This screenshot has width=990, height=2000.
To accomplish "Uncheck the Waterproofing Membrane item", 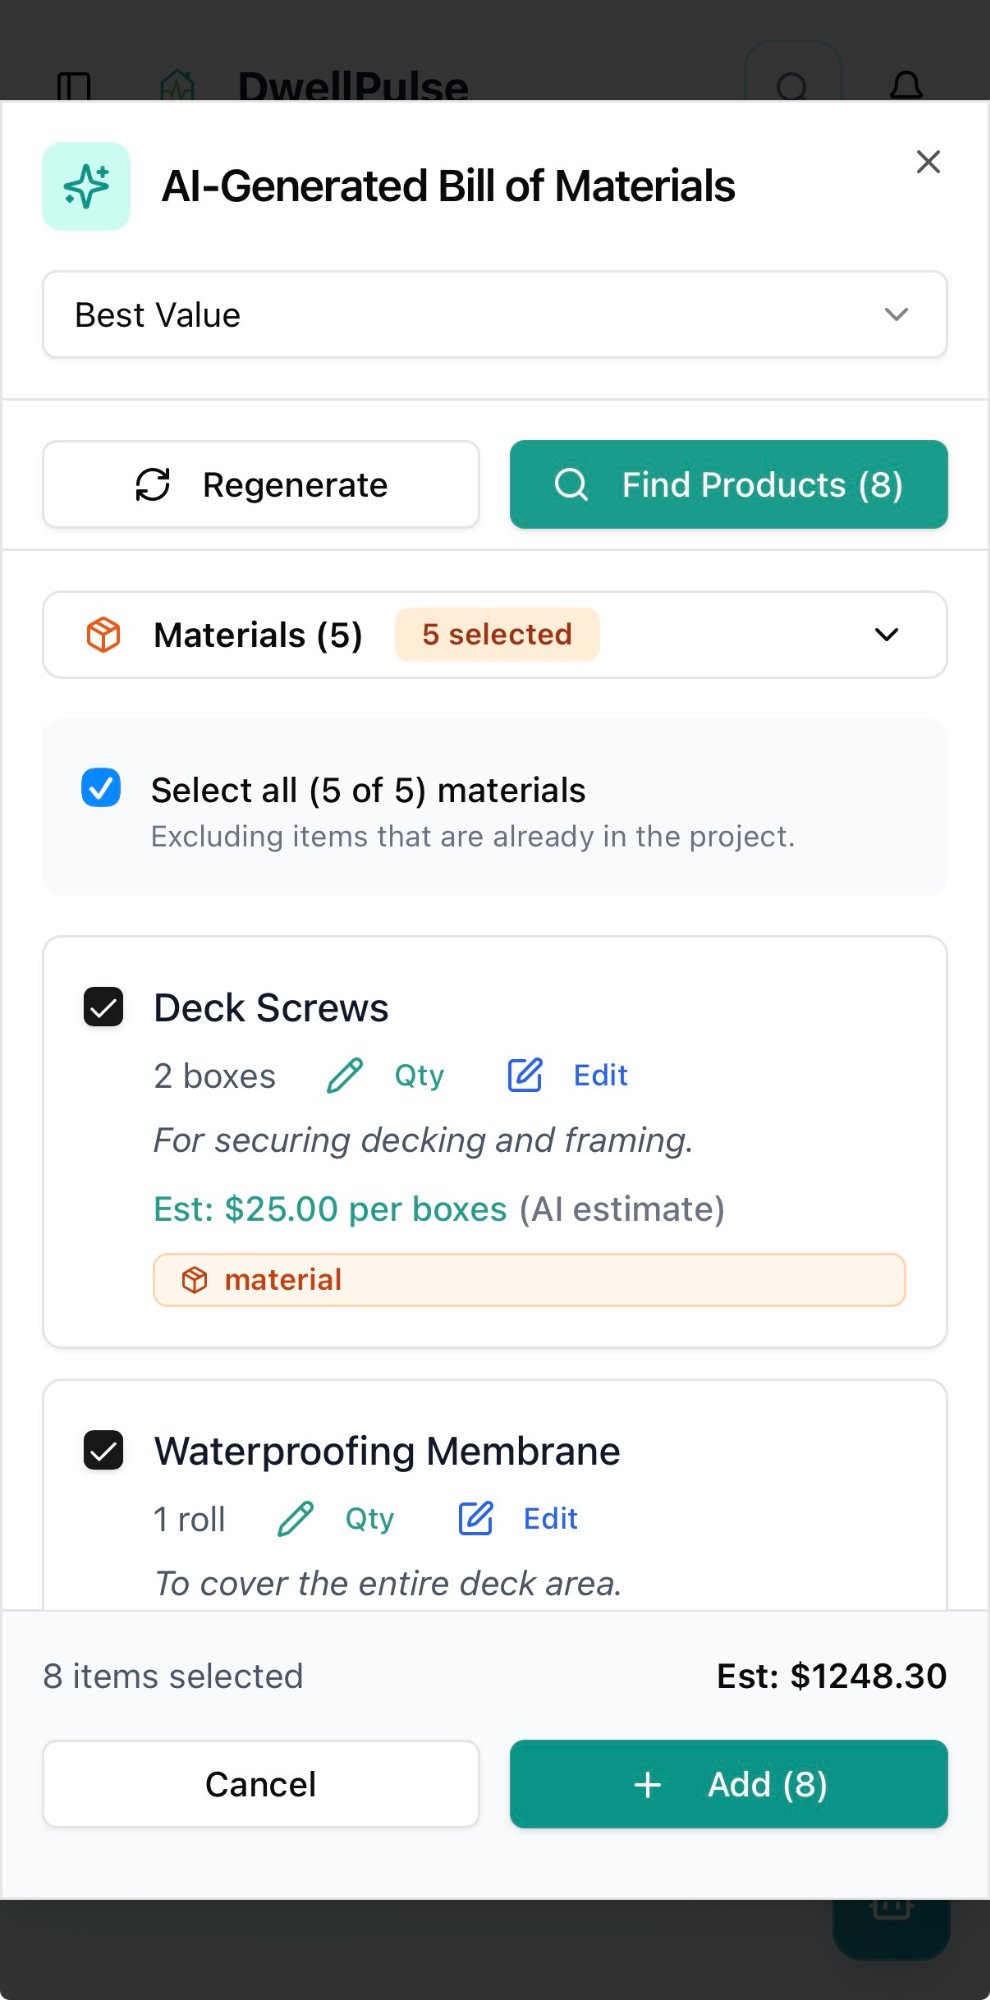I will coord(103,1450).
